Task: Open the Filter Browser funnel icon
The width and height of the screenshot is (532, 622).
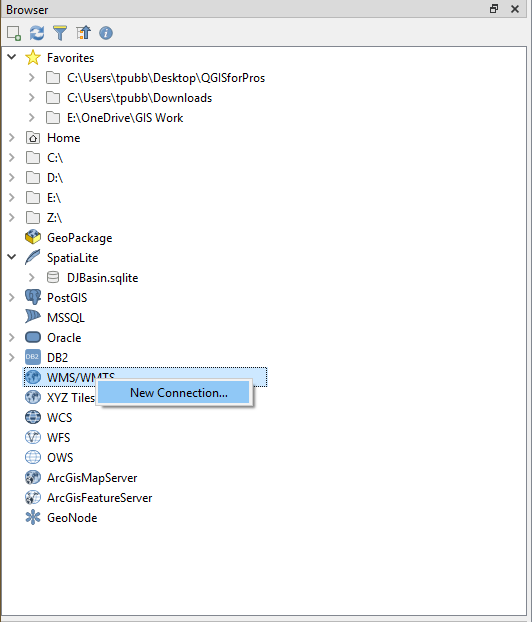Action: click(60, 33)
